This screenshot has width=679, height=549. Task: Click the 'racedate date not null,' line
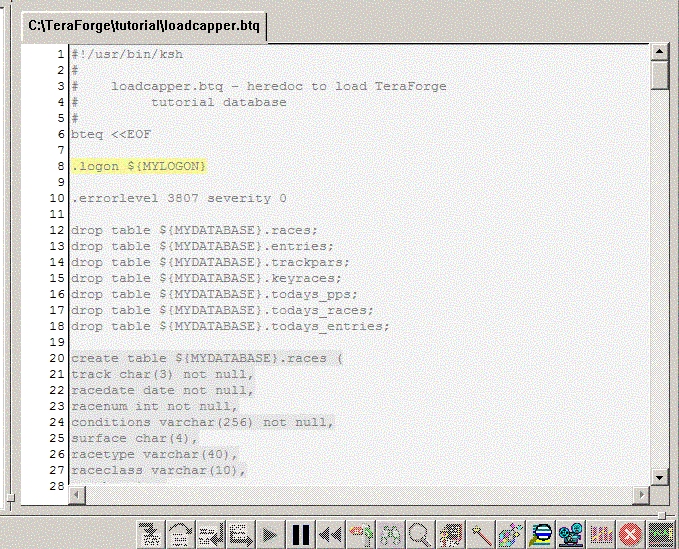[x=162, y=391]
